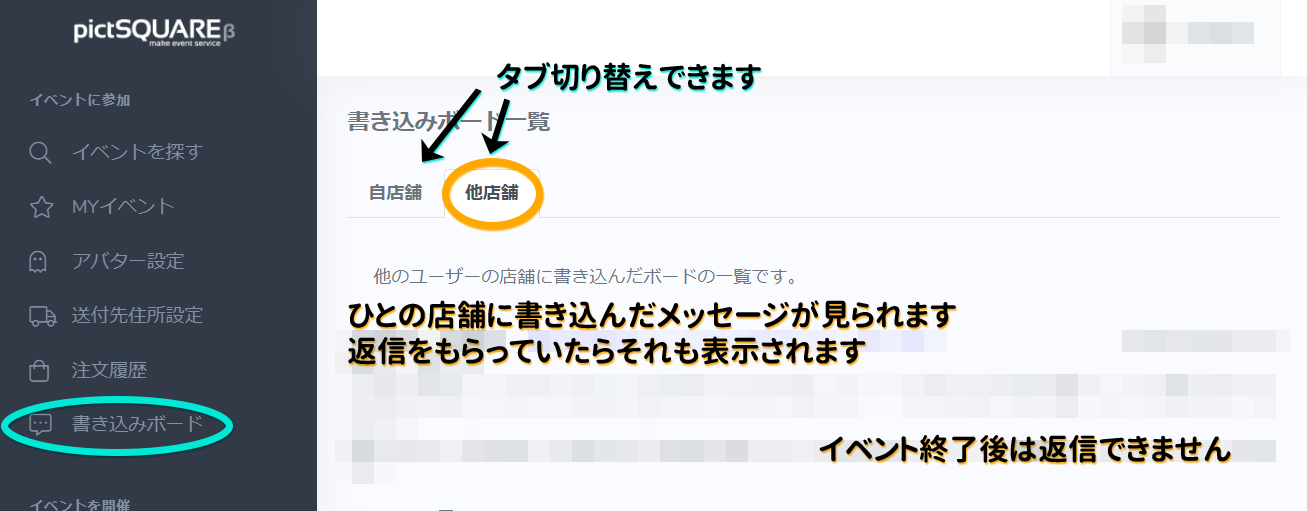The height and width of the screenshot is (511, 1307).
Task: Click the star icon beside MYイベント
Action: pos(40,207)
